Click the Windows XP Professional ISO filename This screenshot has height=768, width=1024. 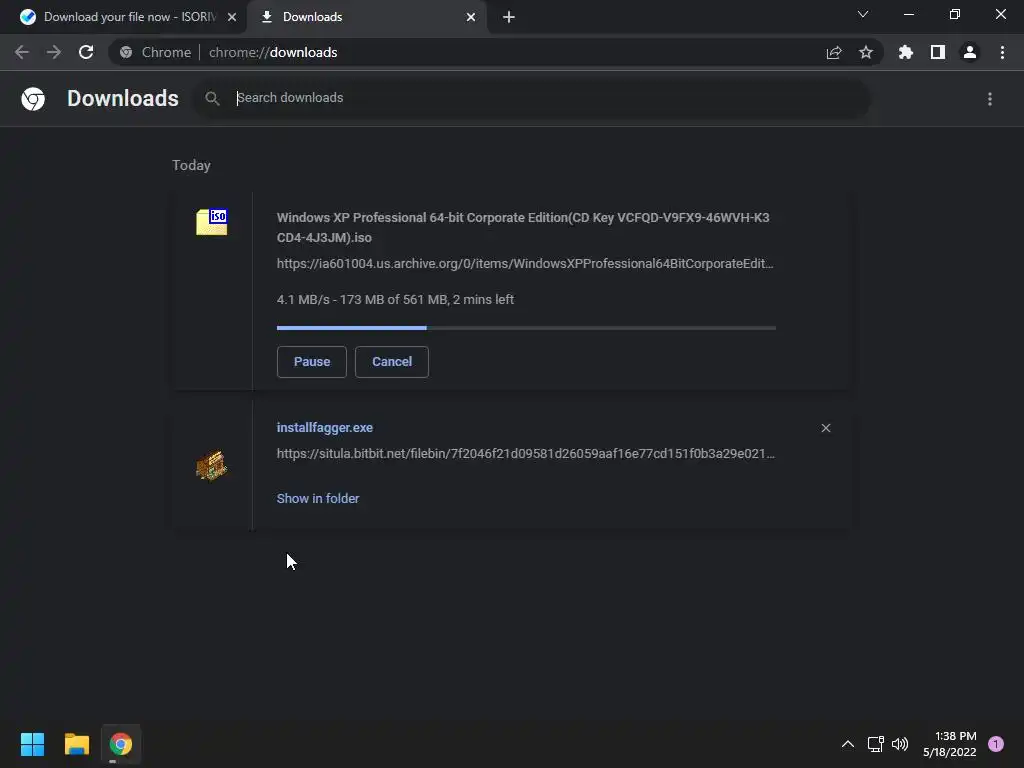tap(523, 227)
